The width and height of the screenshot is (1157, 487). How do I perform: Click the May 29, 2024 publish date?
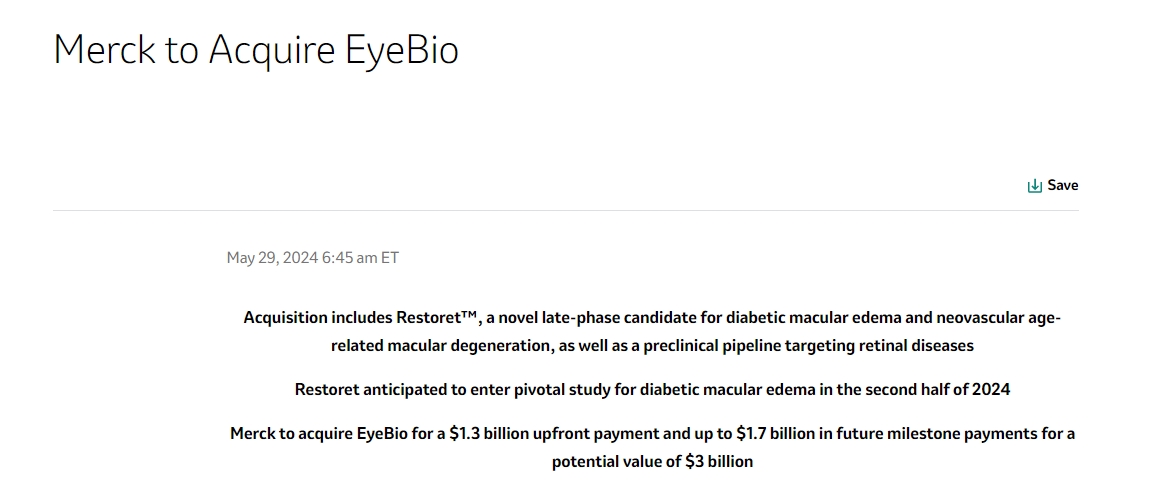(272, 258)
